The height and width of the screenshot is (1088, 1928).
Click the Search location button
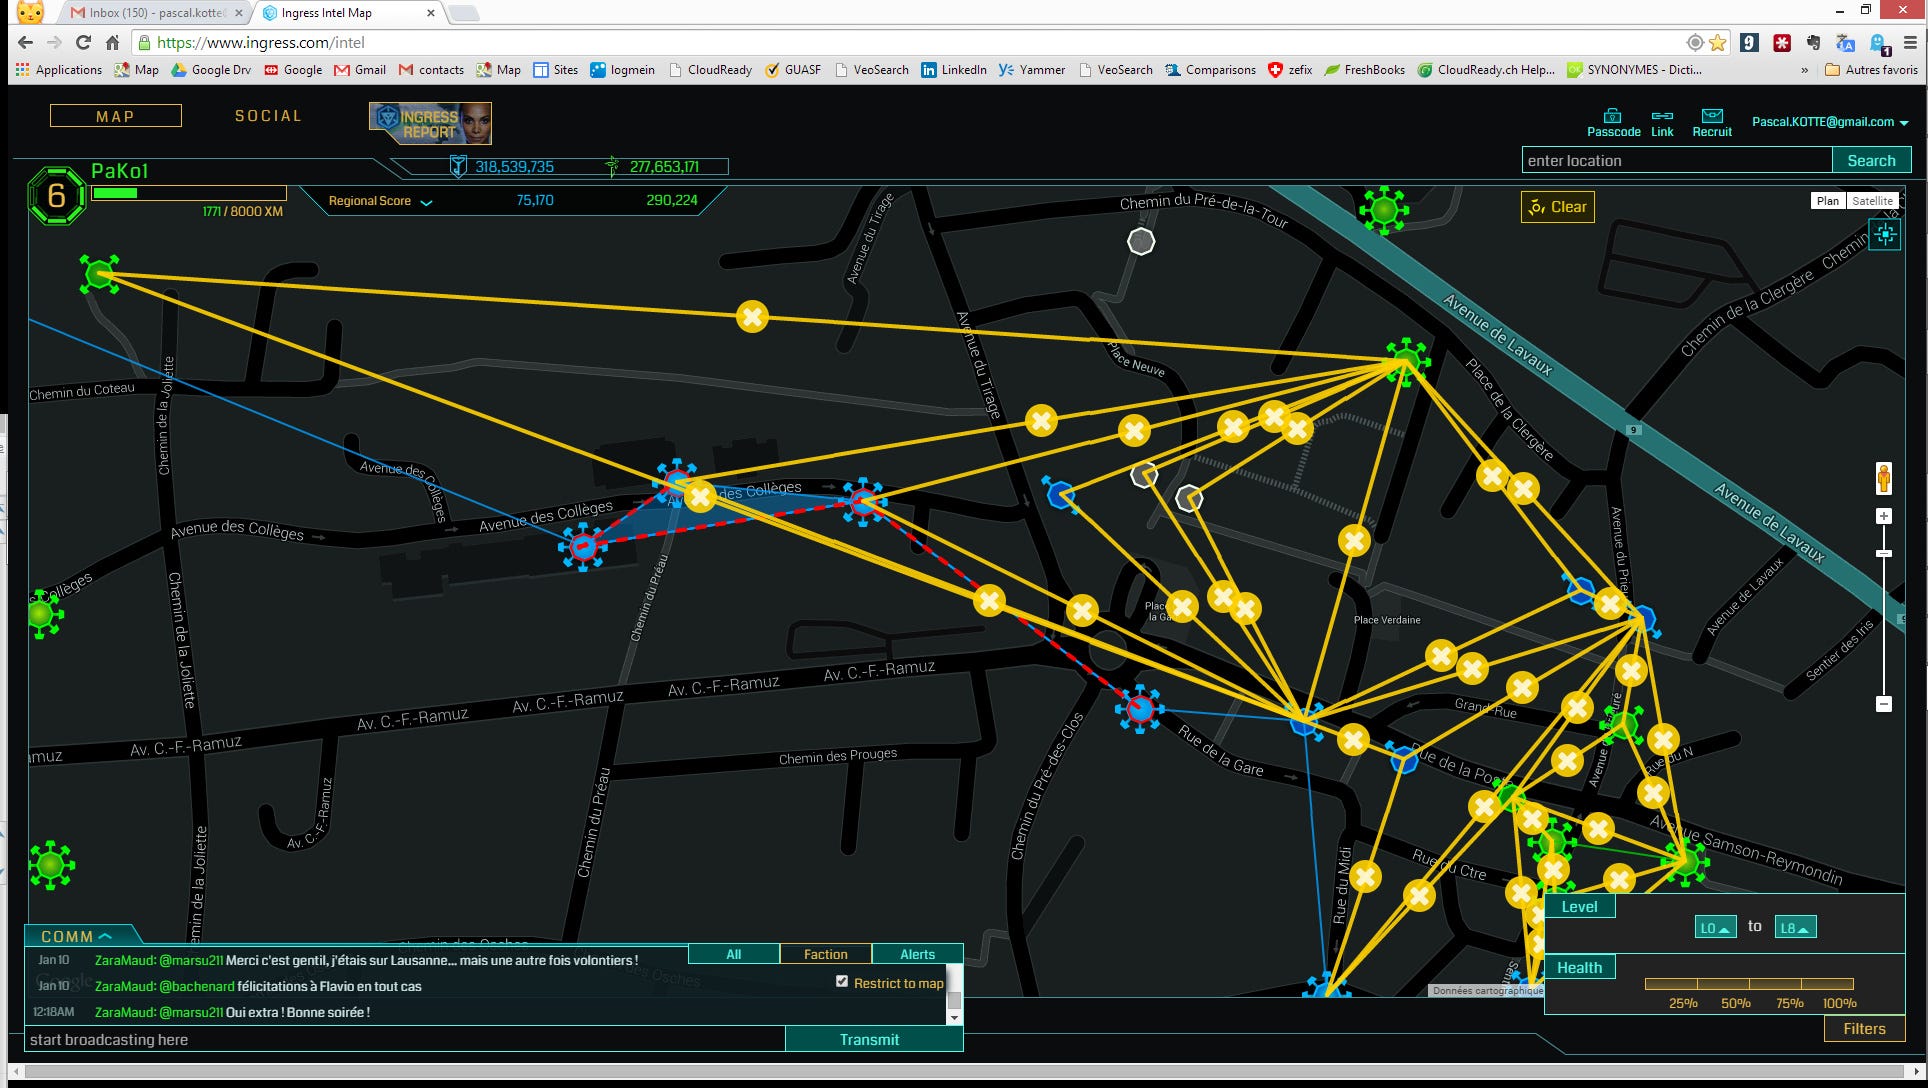coord(1871,160)
